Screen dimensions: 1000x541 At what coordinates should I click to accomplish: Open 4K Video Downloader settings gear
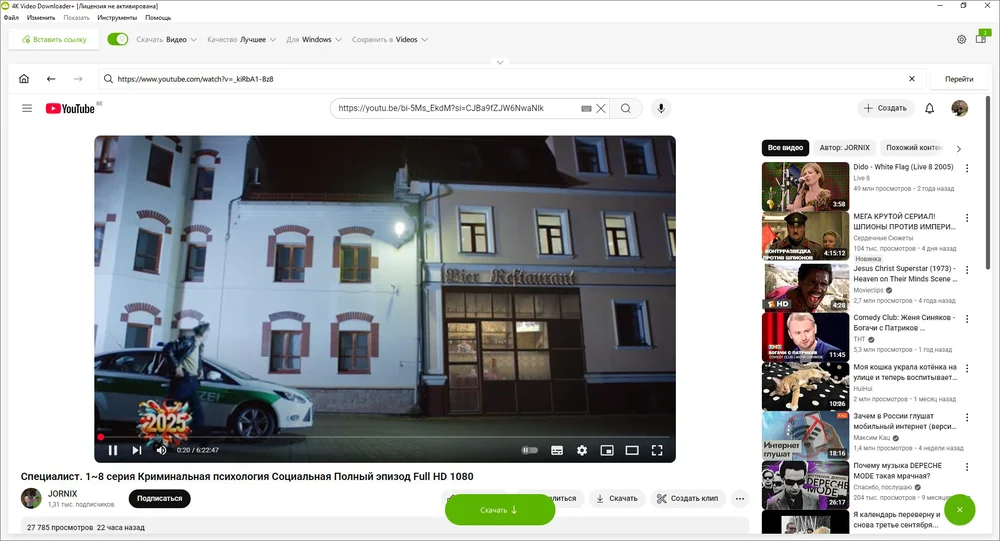coord(961,40)
